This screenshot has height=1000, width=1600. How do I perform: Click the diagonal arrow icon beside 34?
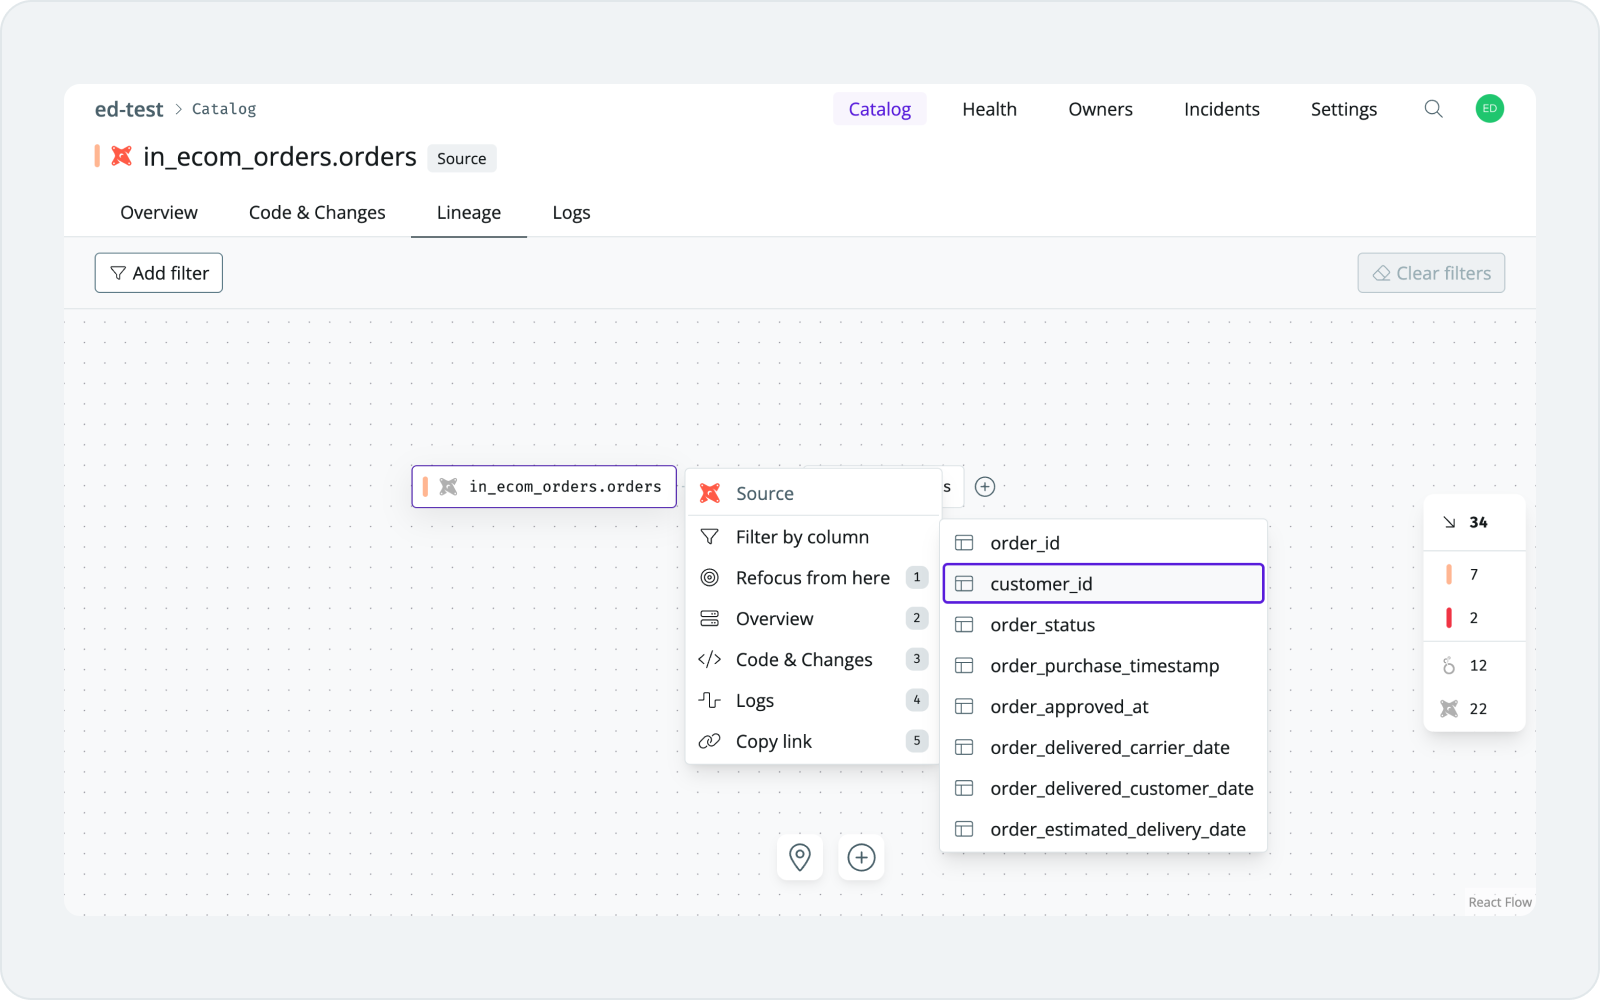(1449, 522)
